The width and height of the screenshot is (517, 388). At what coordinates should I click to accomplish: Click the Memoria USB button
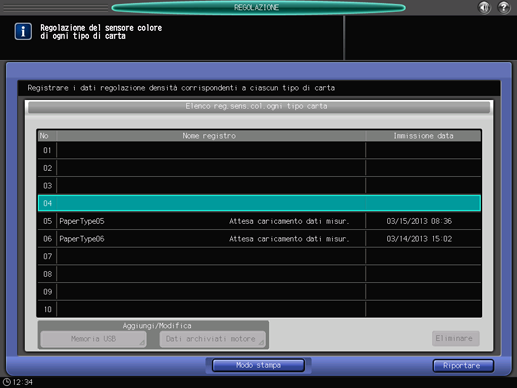pyautogui.click(x=93, y=339)
